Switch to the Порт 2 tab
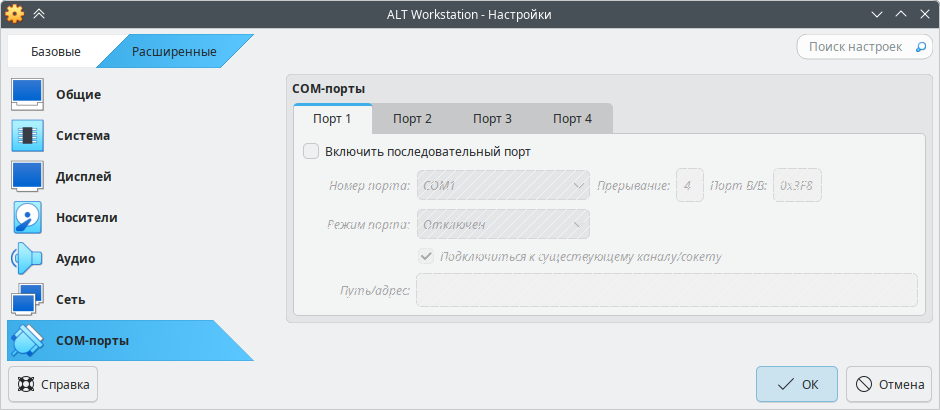Image resolution: width=940 pixels, height=410 pixels. [x=412, y=119]
